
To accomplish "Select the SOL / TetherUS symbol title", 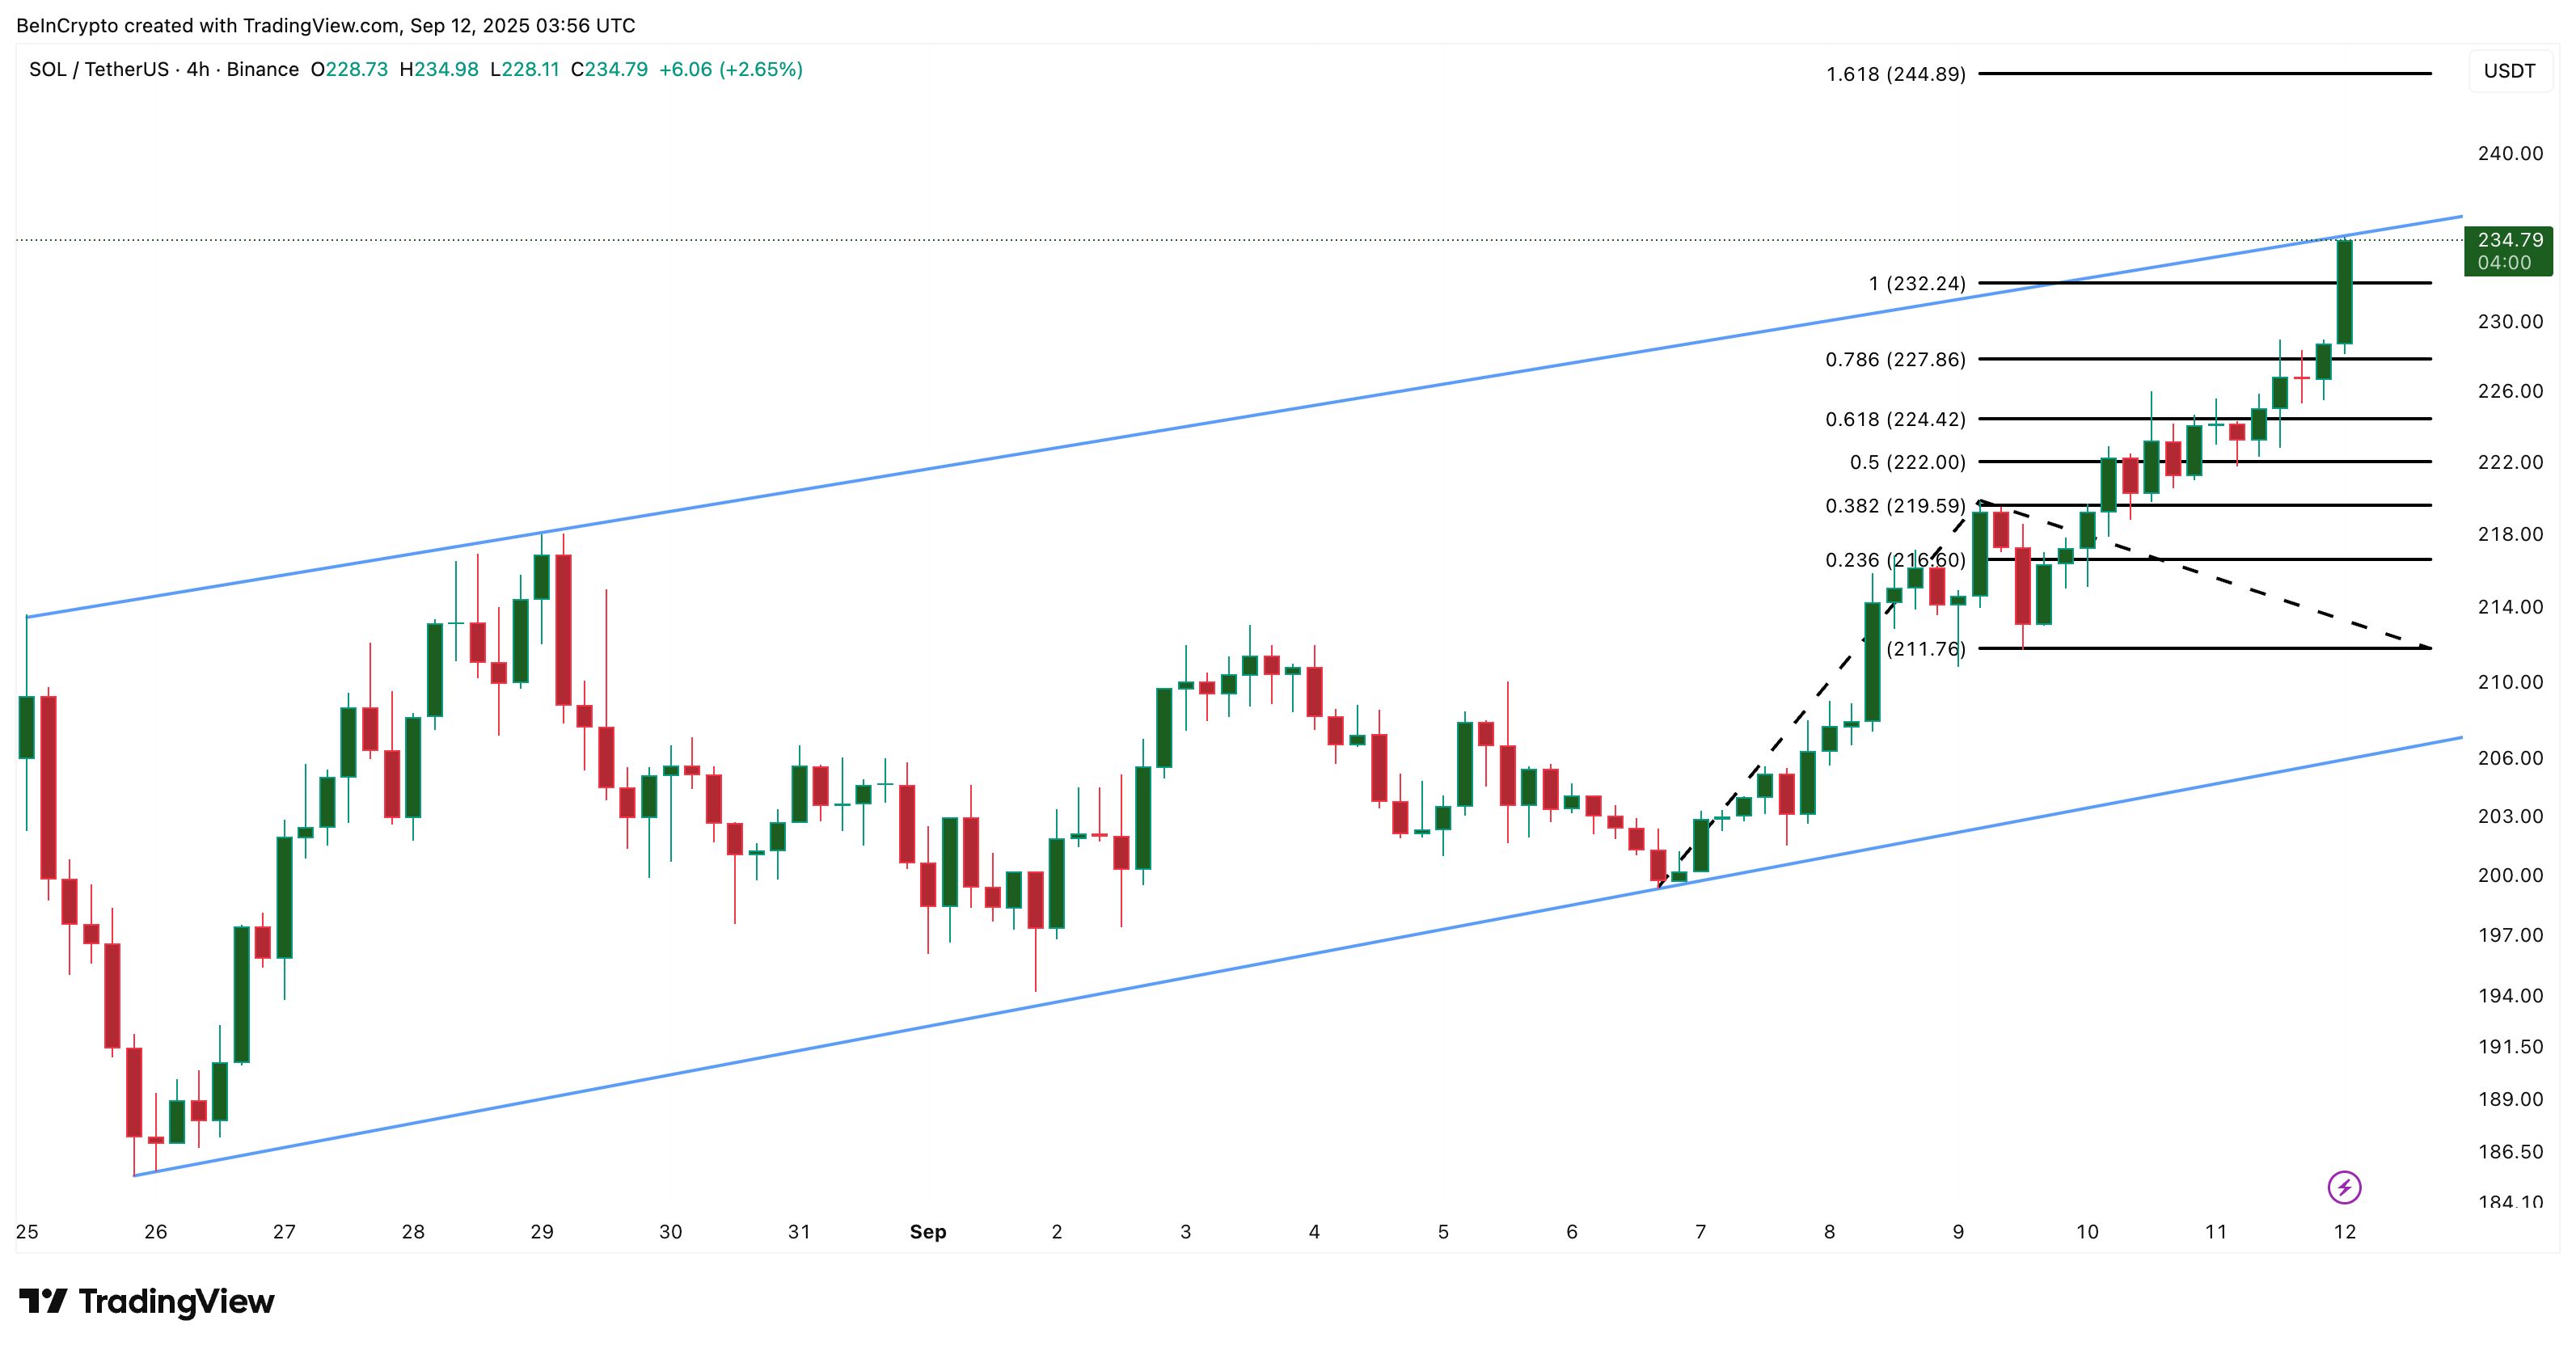I will coord(99,69).
